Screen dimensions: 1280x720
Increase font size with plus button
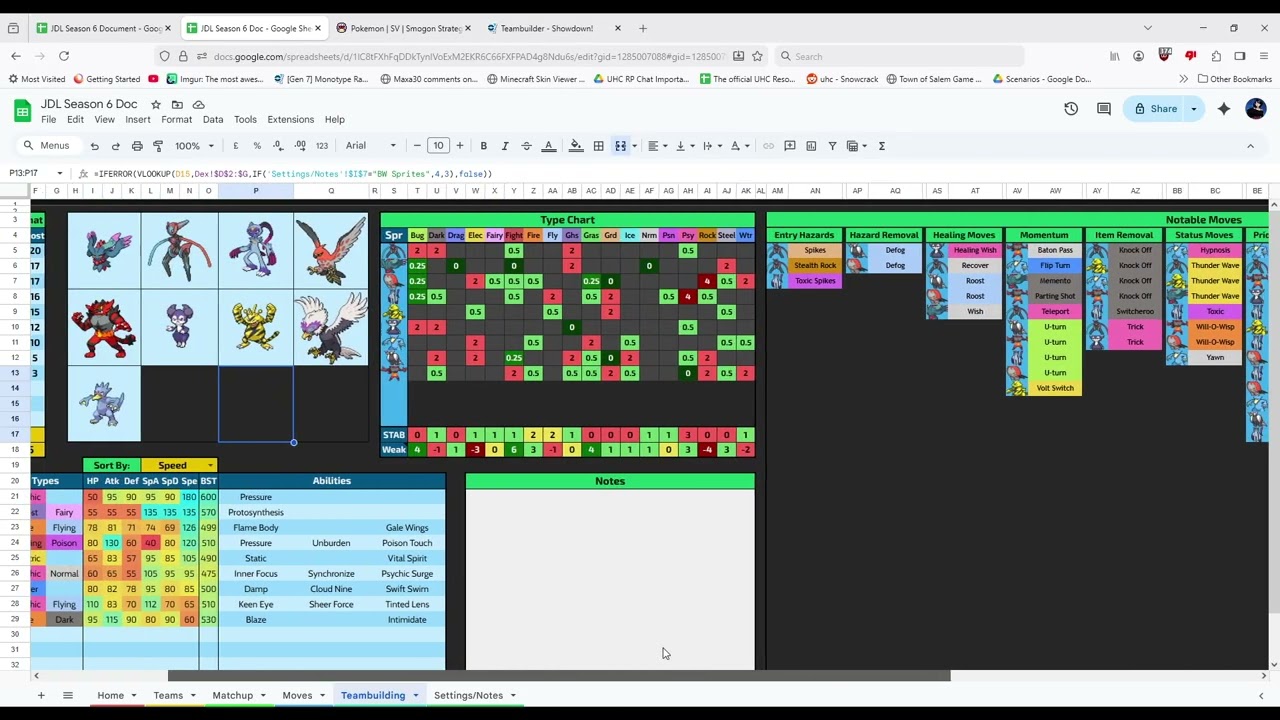[460, 146]
